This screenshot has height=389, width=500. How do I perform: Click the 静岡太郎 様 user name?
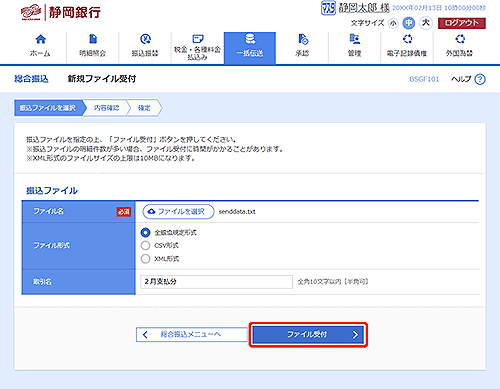[364, 8]
